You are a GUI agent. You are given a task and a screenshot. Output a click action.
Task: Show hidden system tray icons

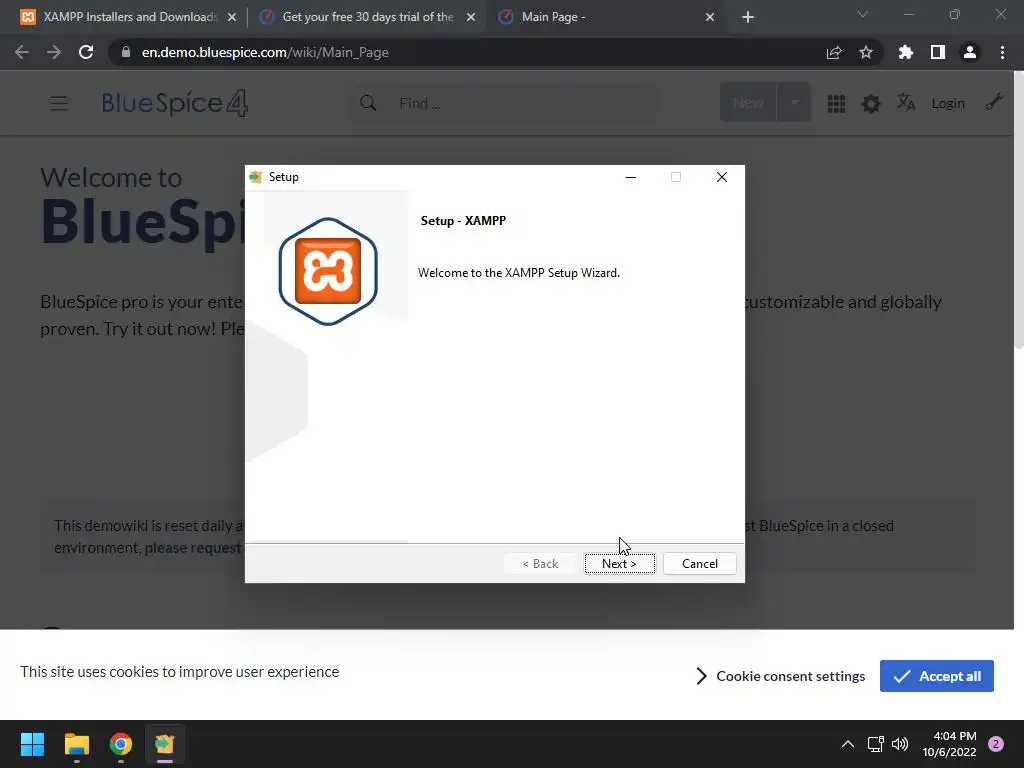coord(848,744)
